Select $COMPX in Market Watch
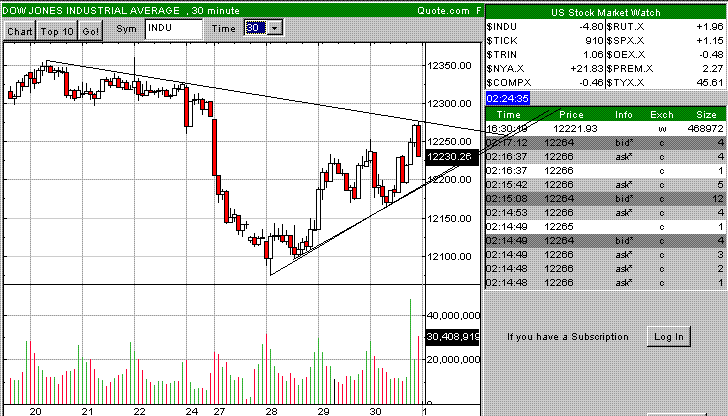Screen dimensions: 728x416 (508, 83)
